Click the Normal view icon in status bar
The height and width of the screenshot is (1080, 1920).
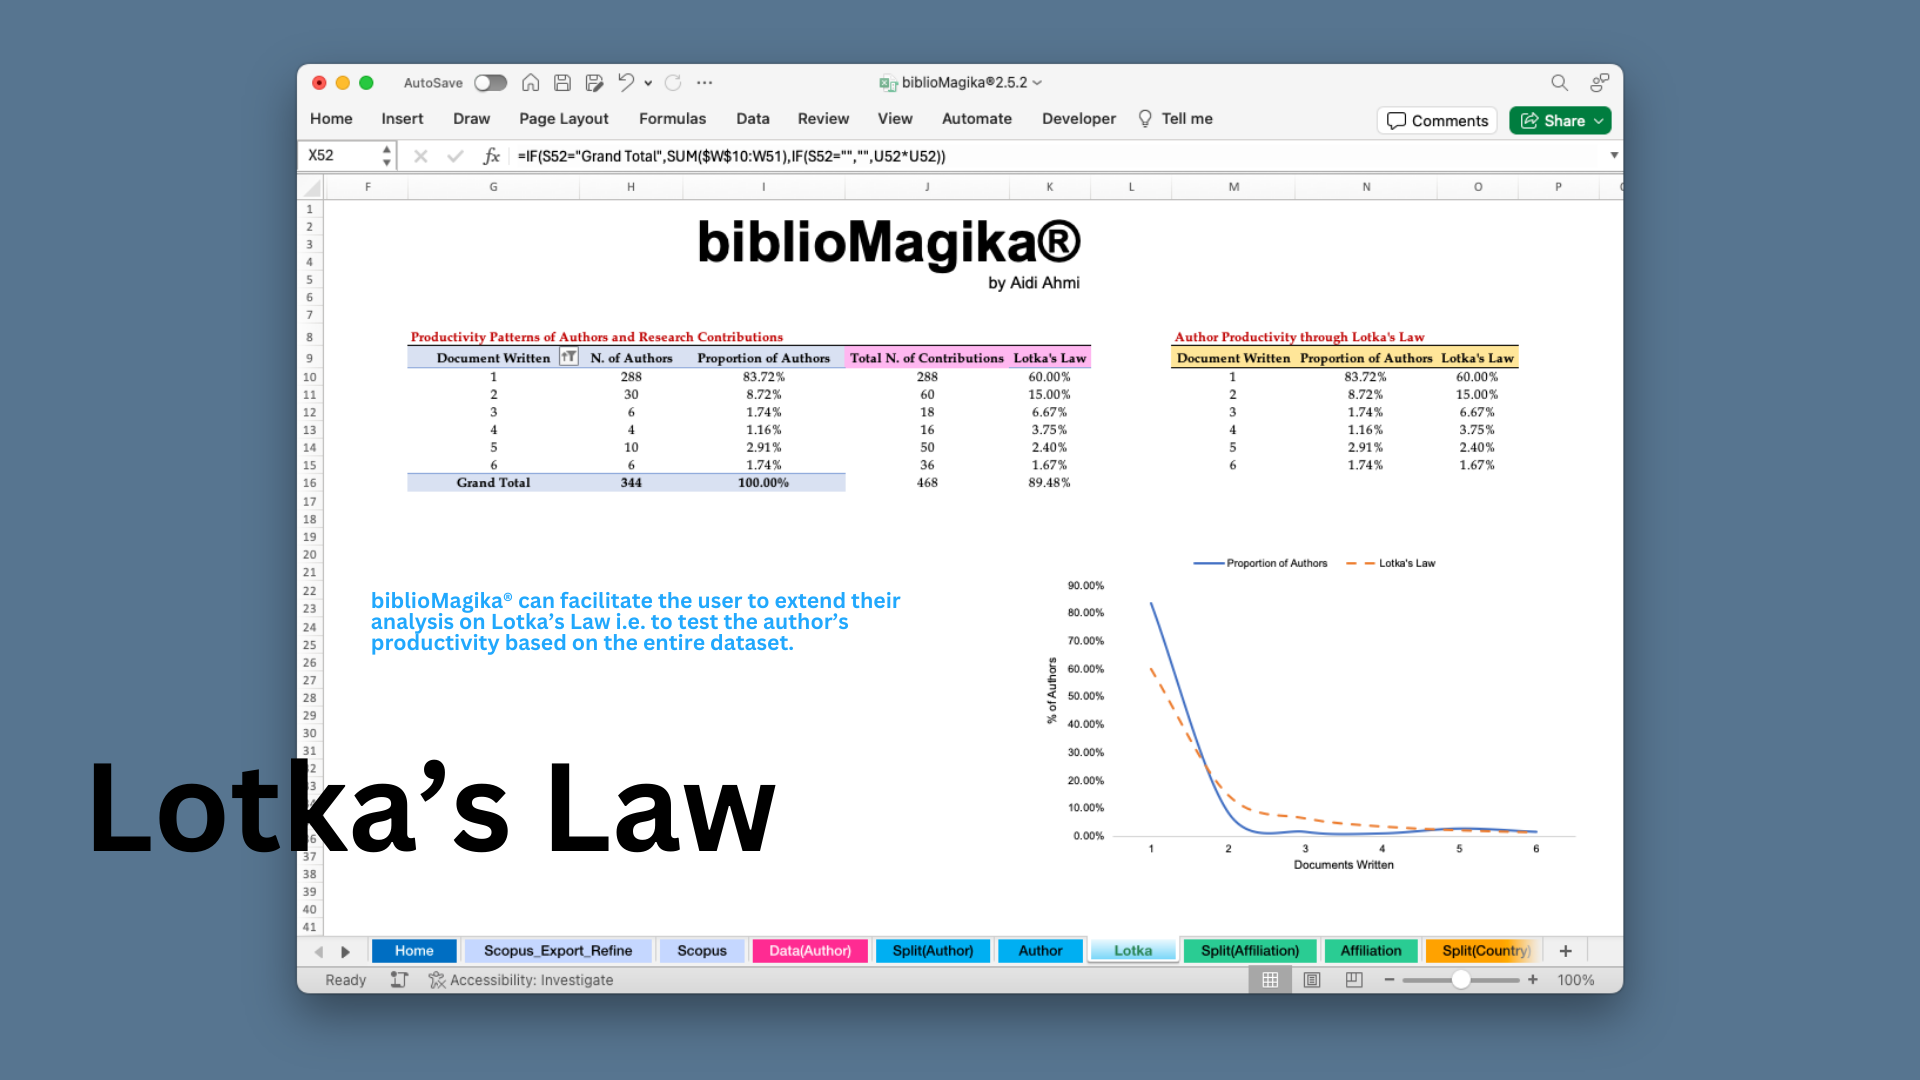(x=1270, y=980)
